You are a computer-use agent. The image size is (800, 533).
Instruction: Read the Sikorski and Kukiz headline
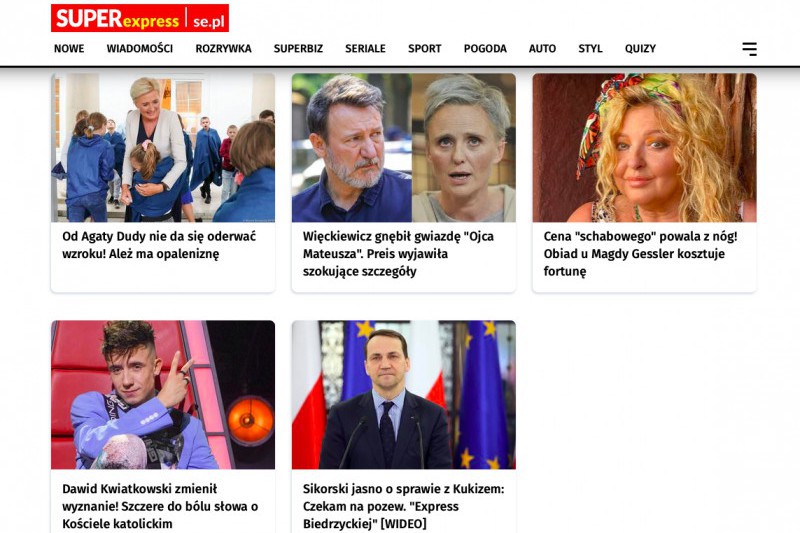404,506
